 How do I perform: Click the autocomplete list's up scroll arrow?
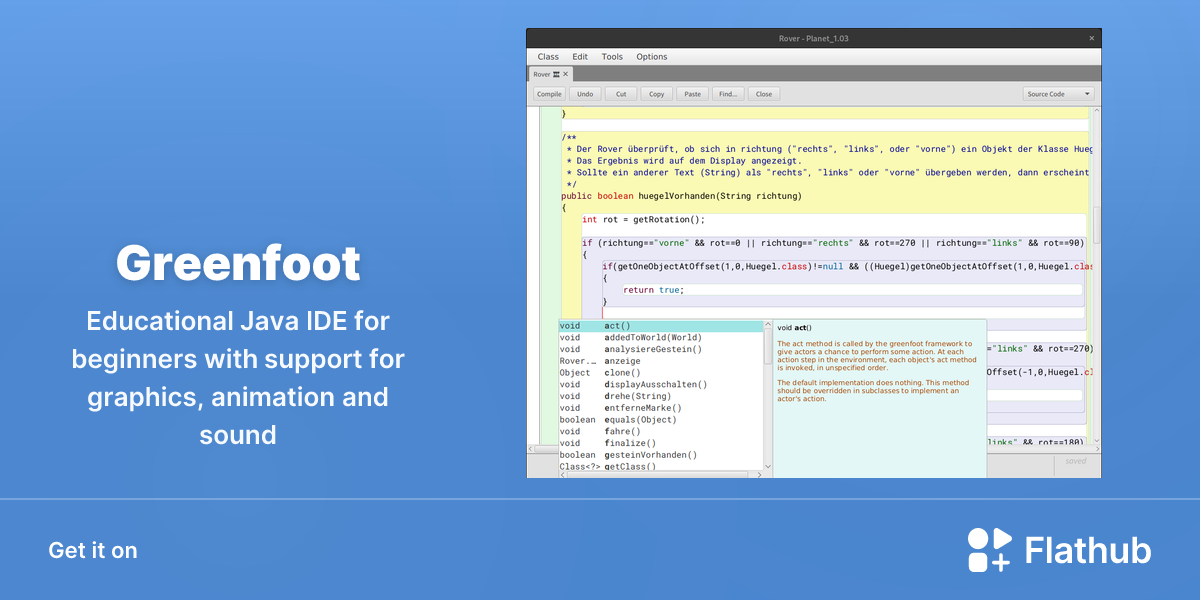[768, 325]
